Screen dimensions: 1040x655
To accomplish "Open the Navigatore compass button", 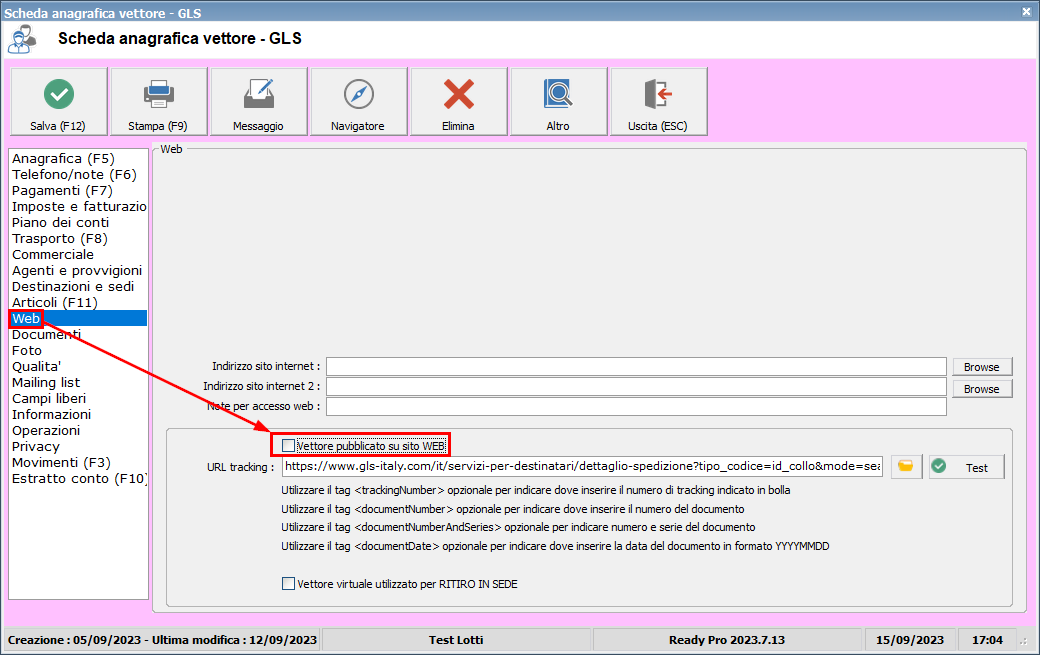I will [359, 101].
